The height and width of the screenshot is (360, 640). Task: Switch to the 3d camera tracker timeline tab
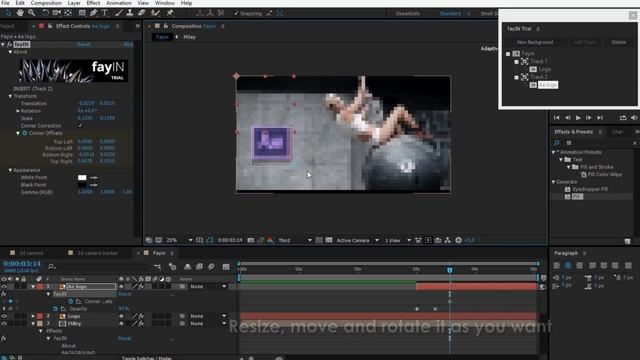[98, 253]
